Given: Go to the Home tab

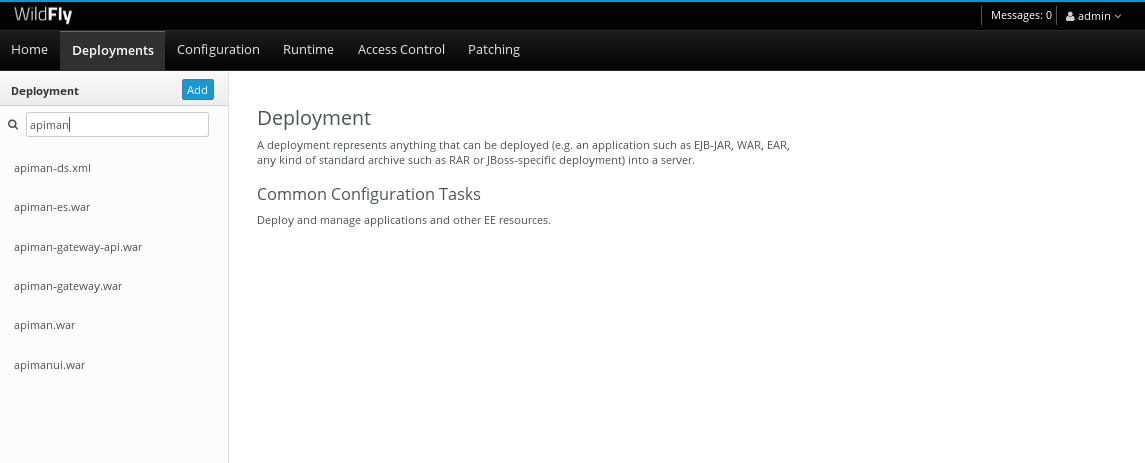Looking at the screenshot, I should pyautogui.click(x=29, y=50).
